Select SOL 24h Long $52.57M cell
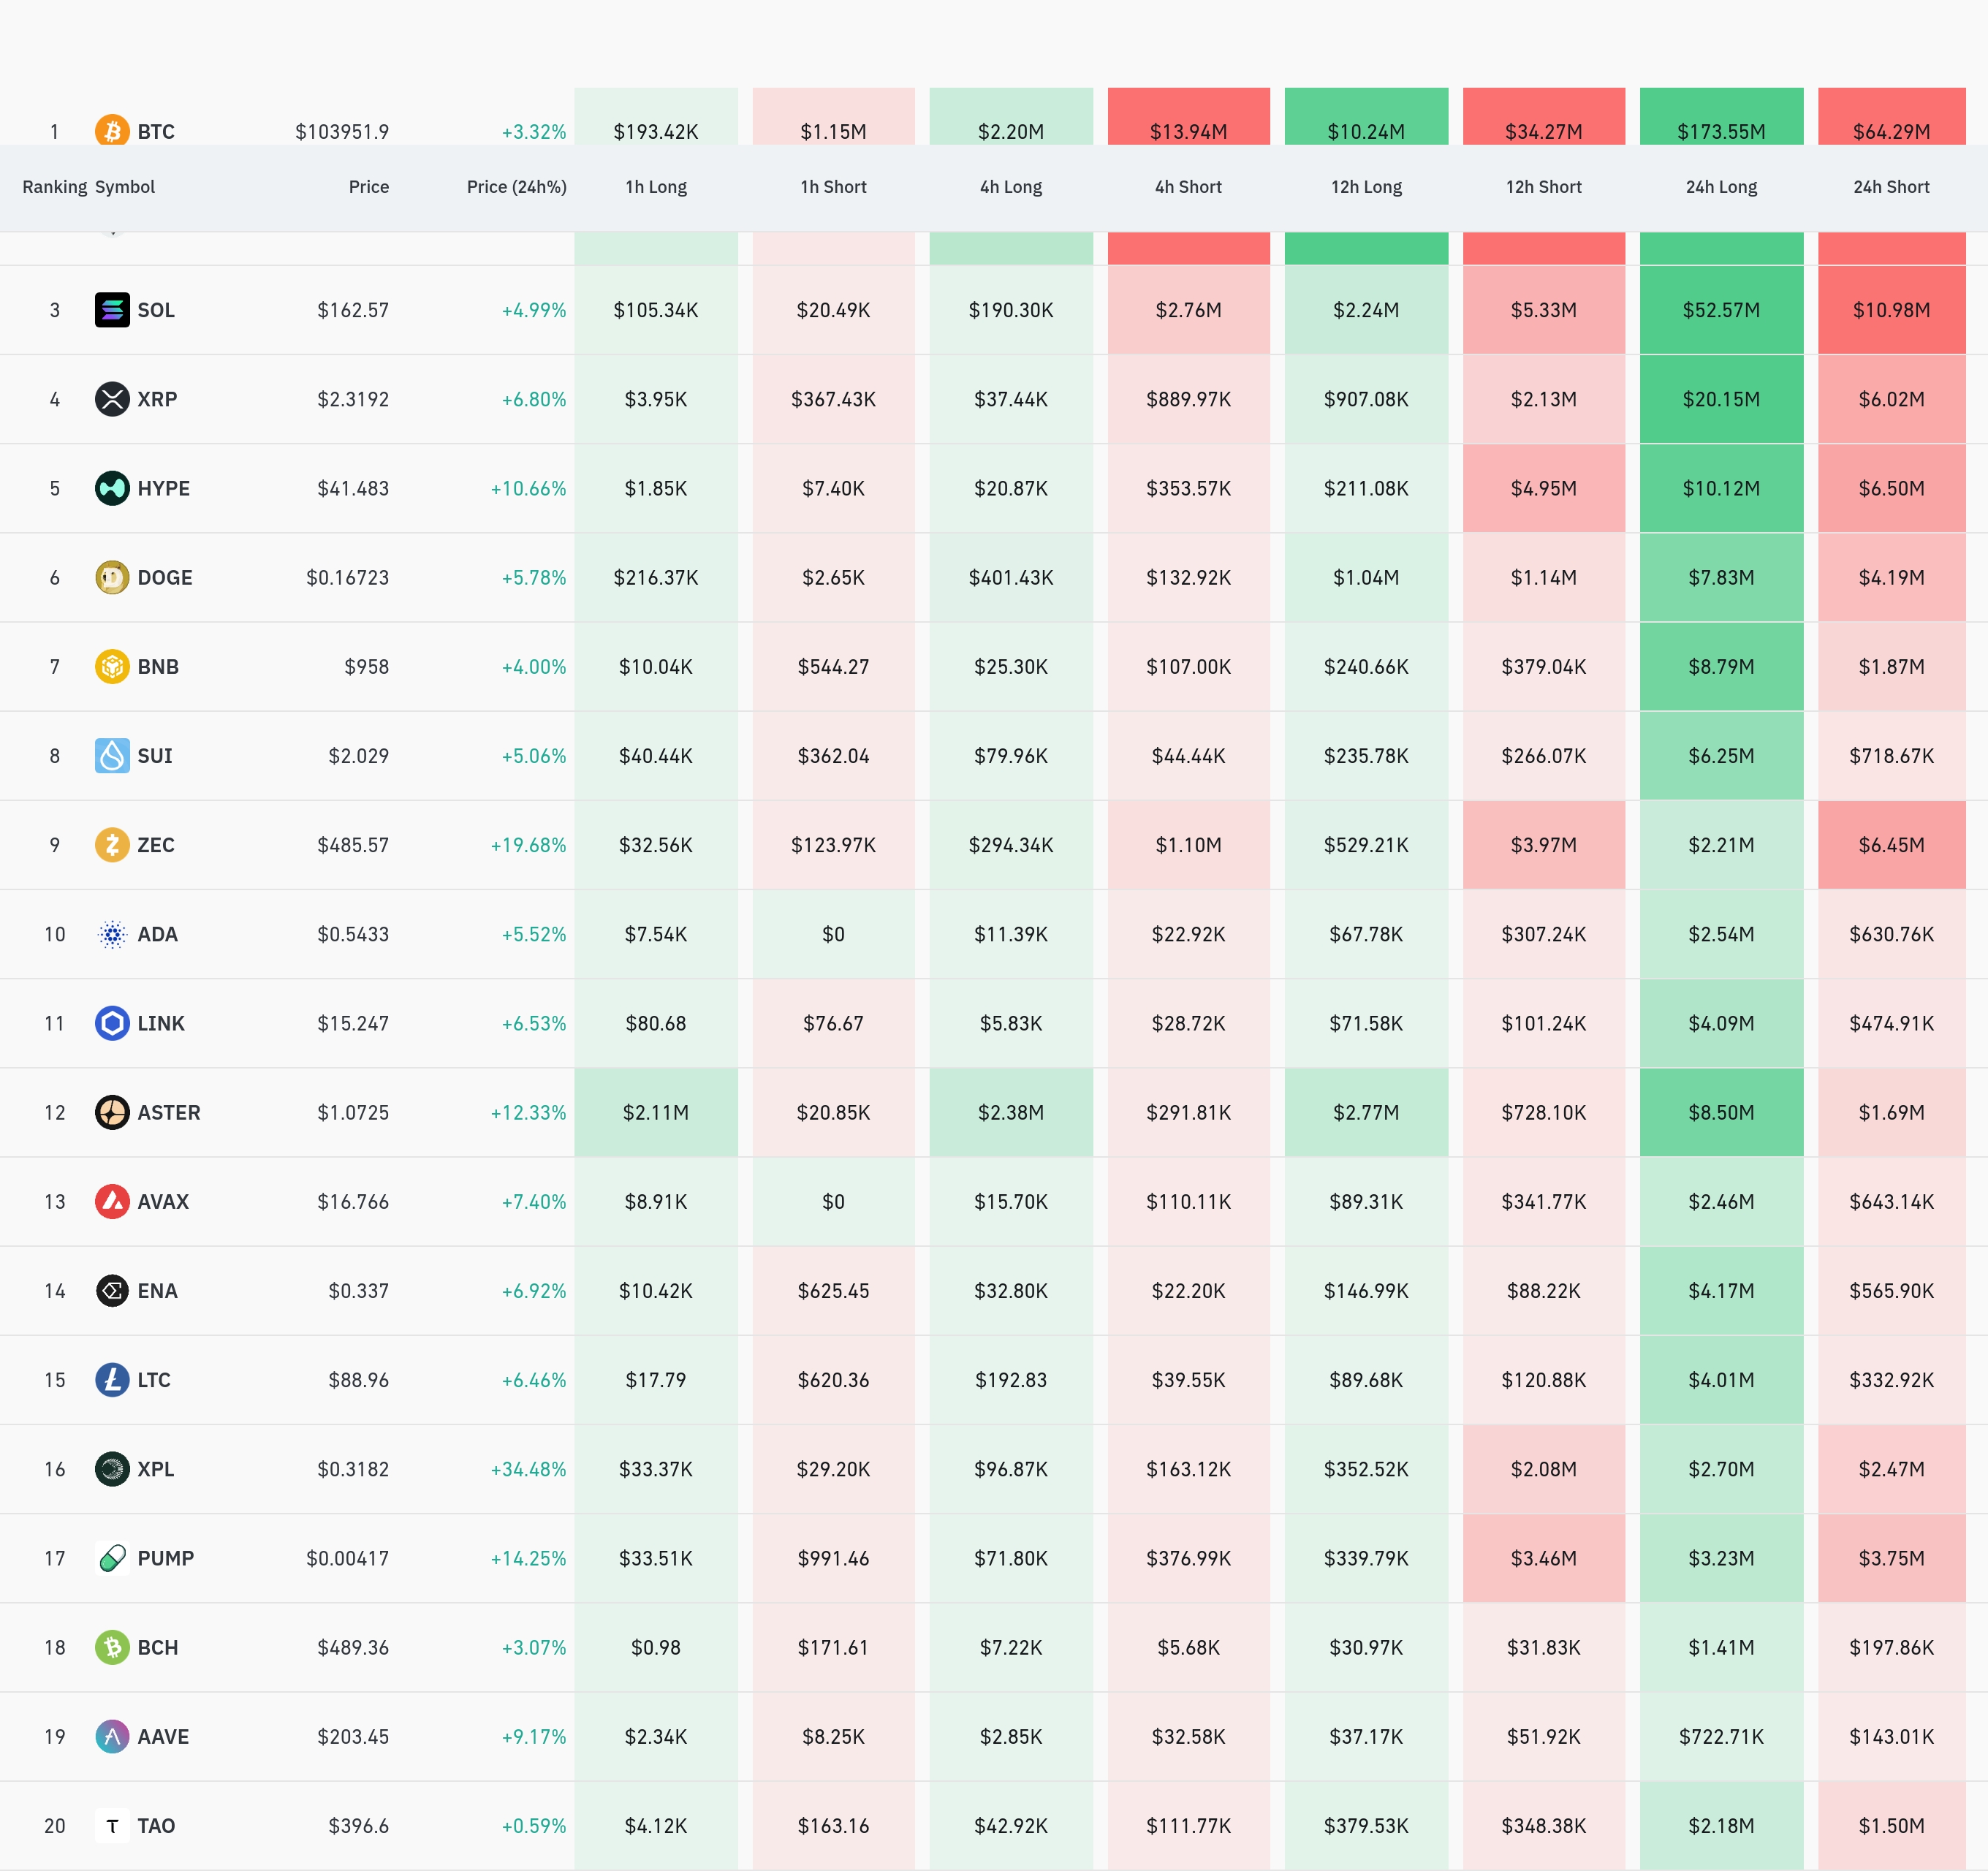The image size is (1988, 1871). click(x=1720, y=310)
